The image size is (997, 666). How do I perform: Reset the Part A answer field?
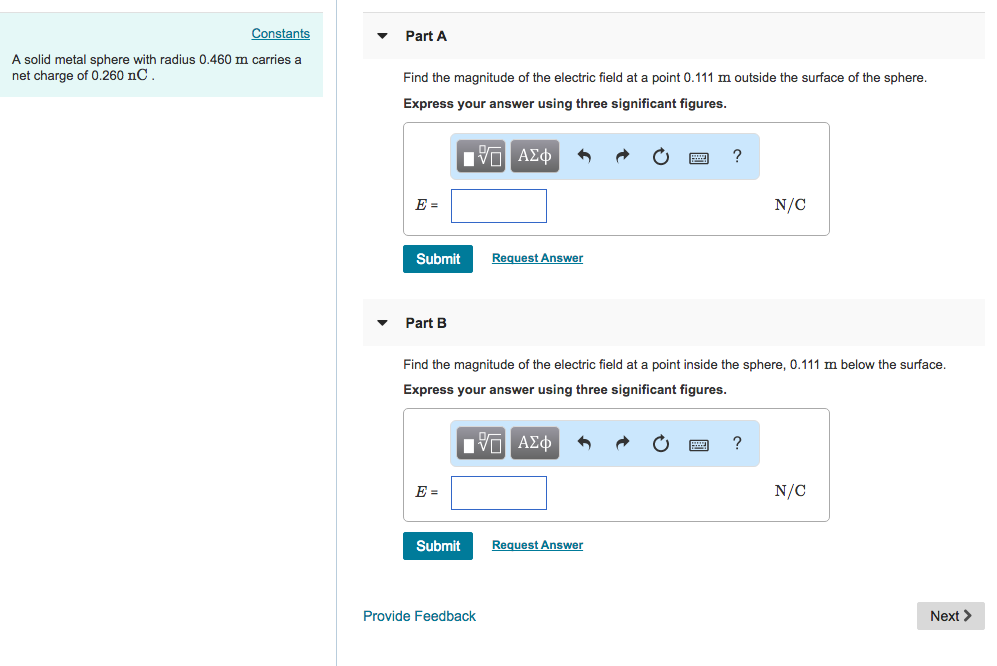660,156
